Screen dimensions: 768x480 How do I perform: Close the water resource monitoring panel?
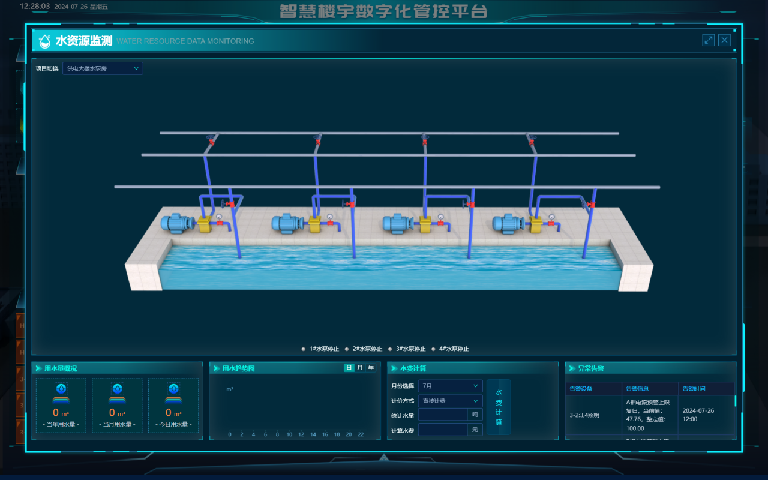point(725,40)
